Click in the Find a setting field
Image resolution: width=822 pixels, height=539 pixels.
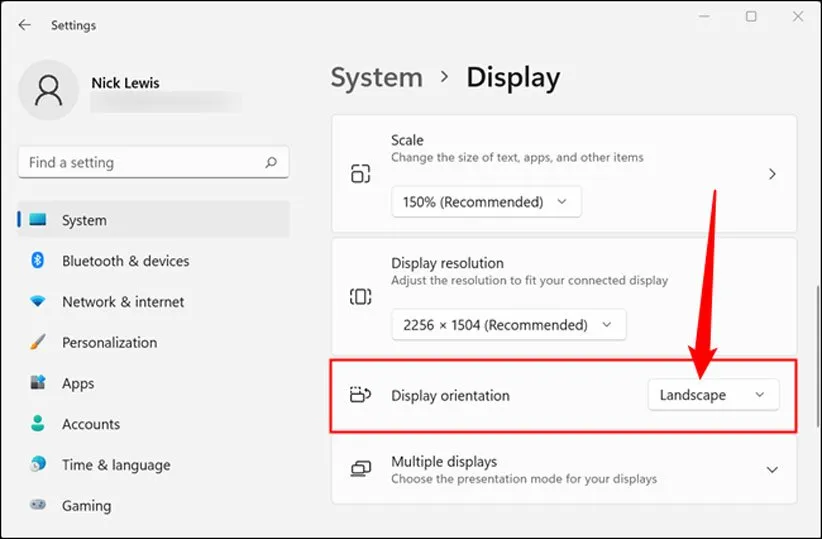140,162
